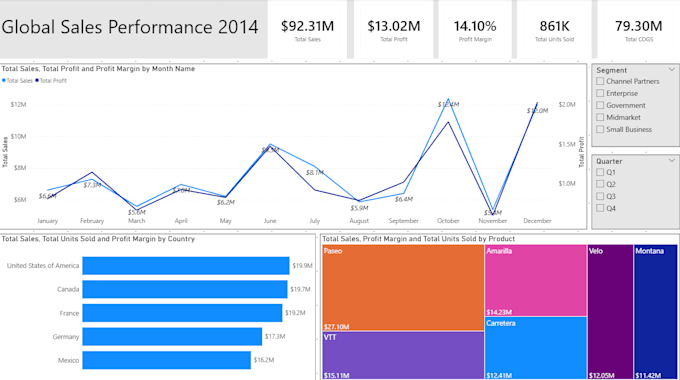Click the 861K Total Units Sold card
Screen dimensions: 680x380
tap(554, 29)
